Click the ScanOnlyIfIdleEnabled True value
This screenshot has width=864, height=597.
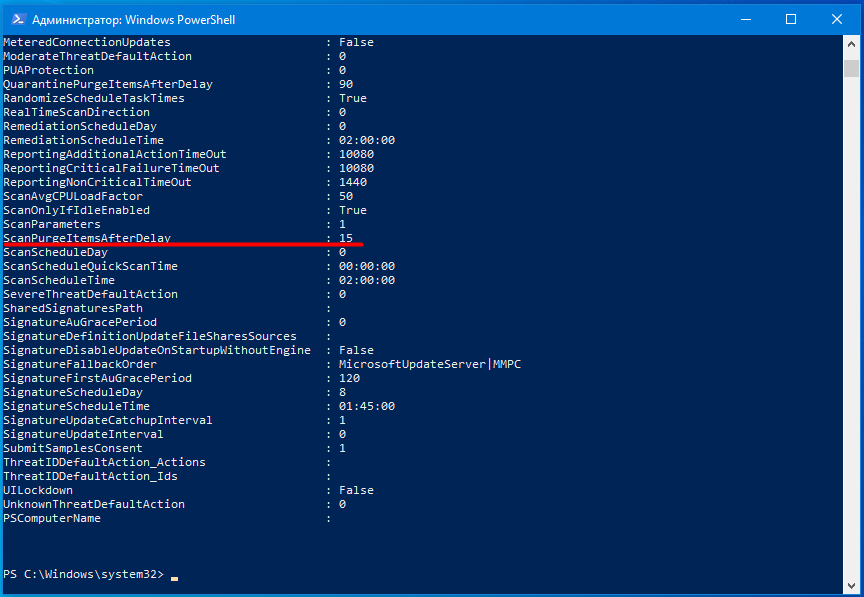pos(352,210)
